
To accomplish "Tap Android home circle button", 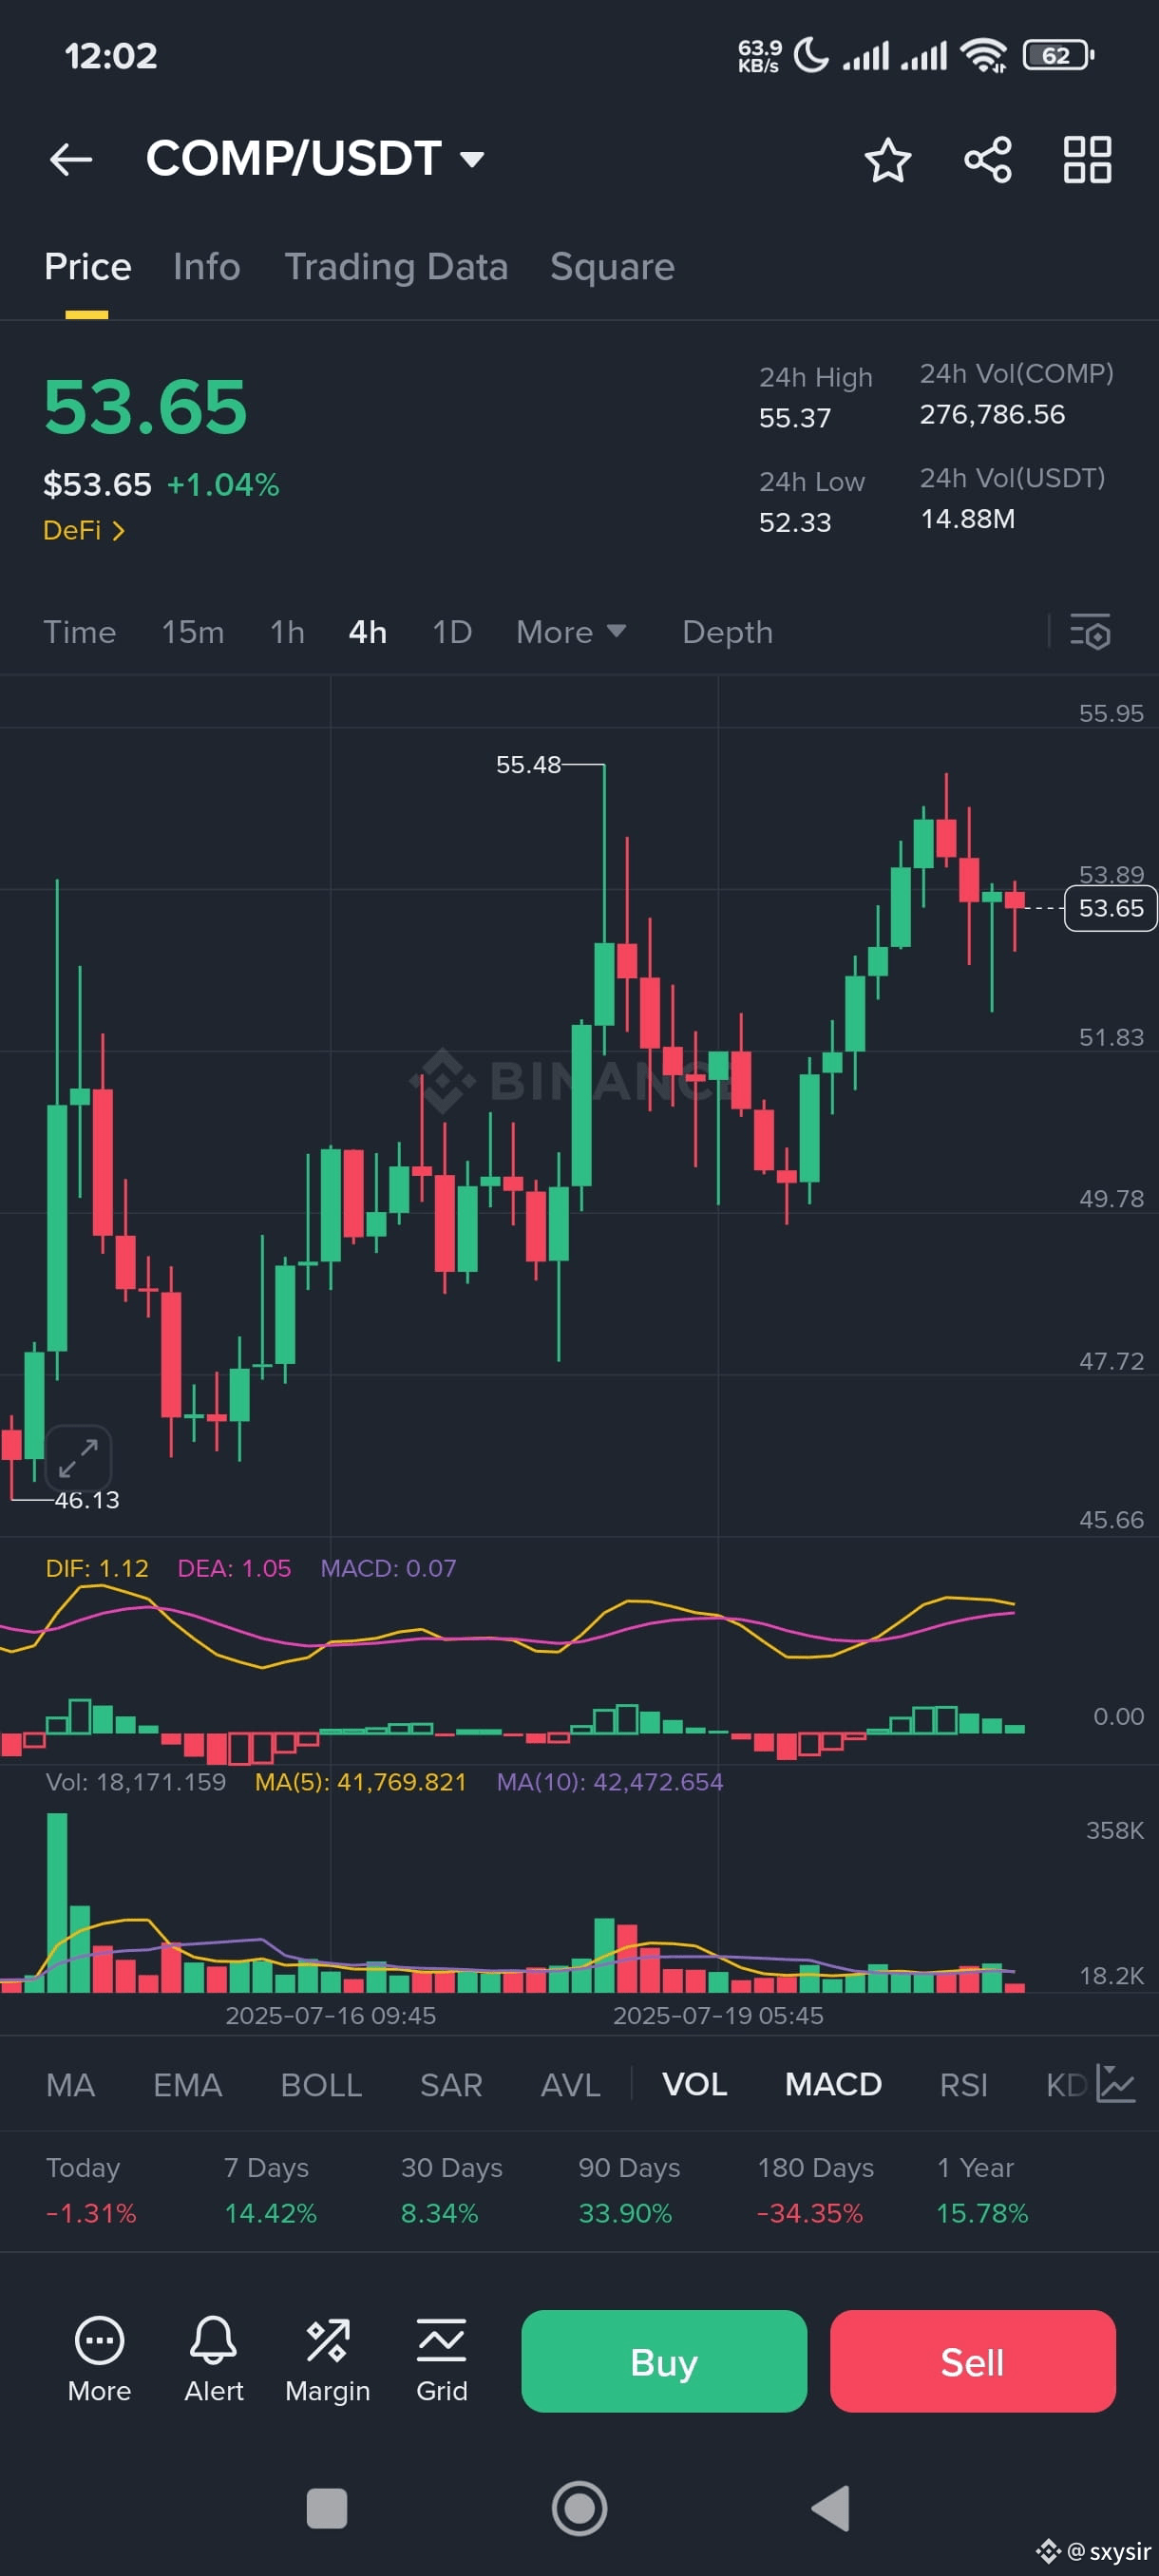I will click(579, 2508).
